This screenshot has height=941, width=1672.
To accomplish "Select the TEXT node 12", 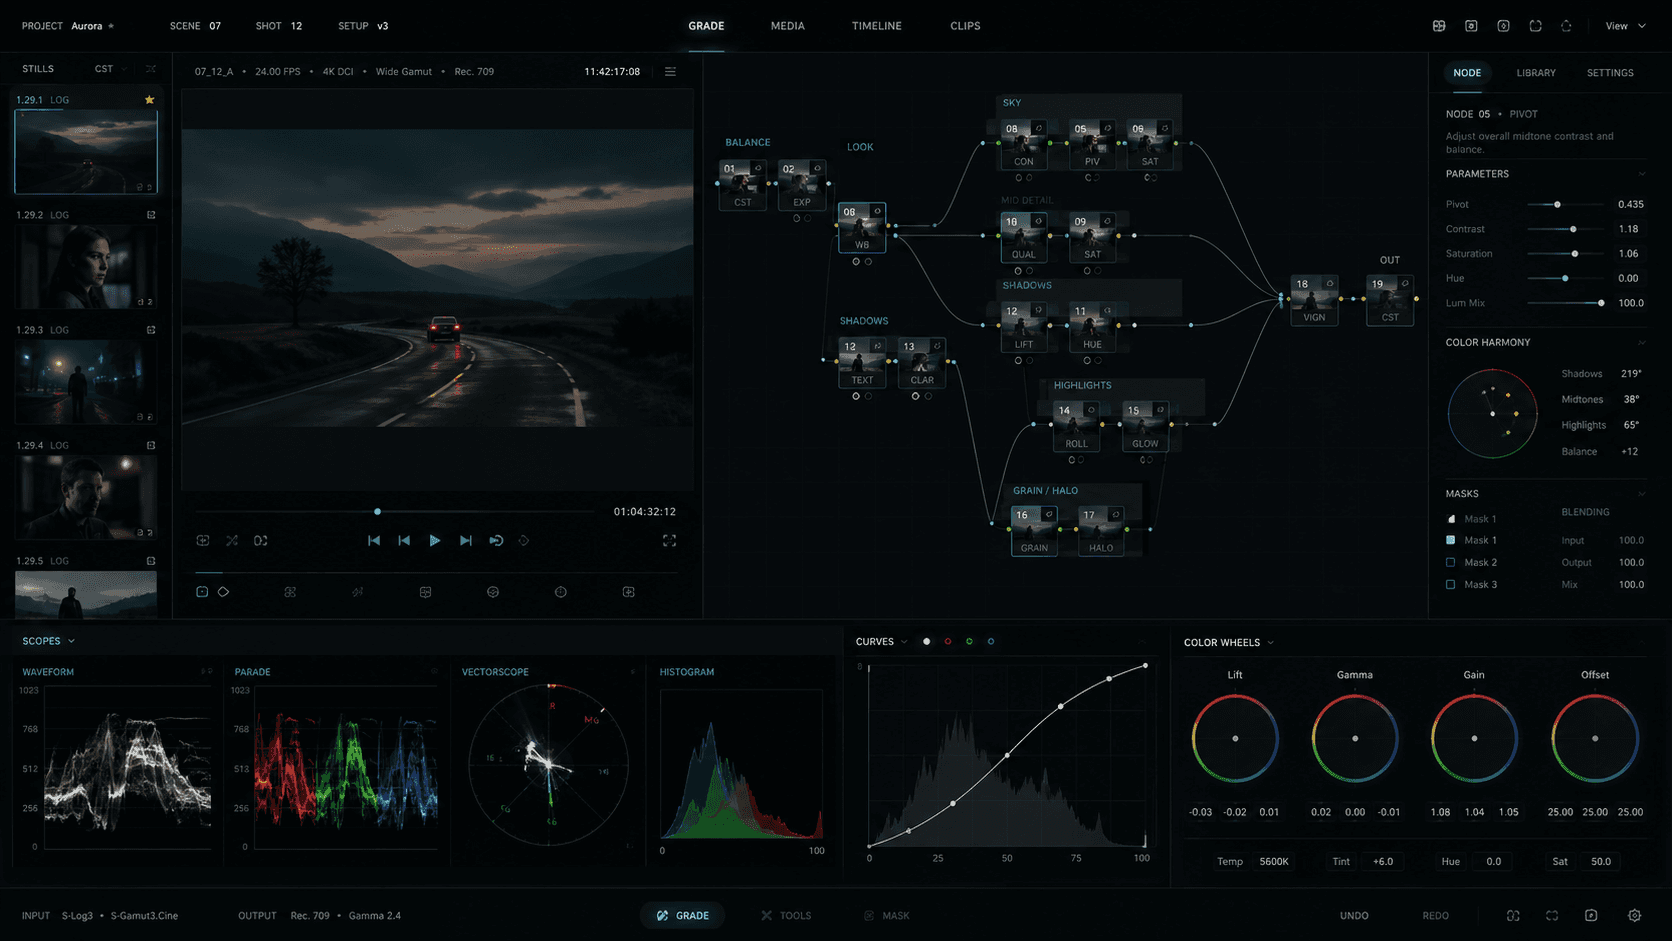I will tap(862, 363).
